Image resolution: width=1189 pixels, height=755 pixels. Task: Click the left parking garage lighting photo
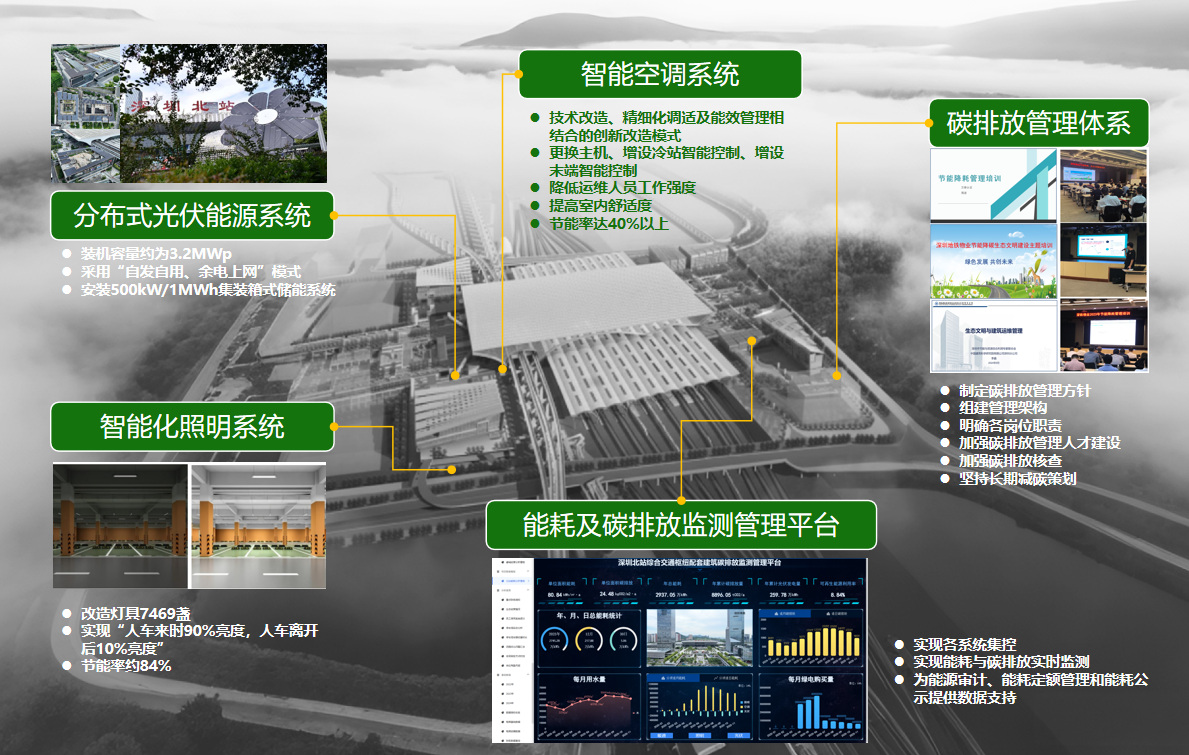120,525
